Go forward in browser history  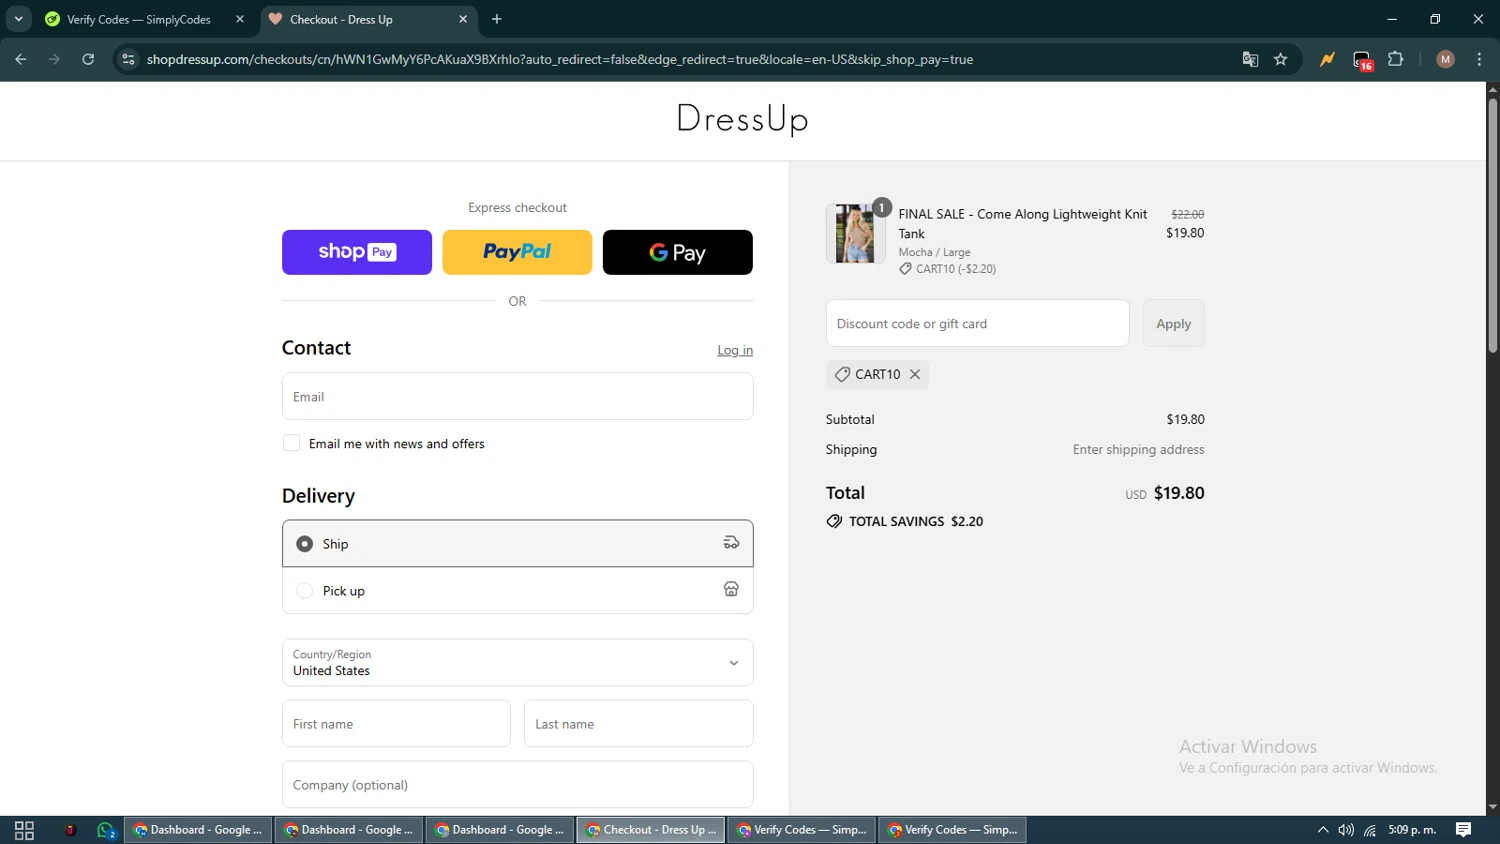(55, 59)
